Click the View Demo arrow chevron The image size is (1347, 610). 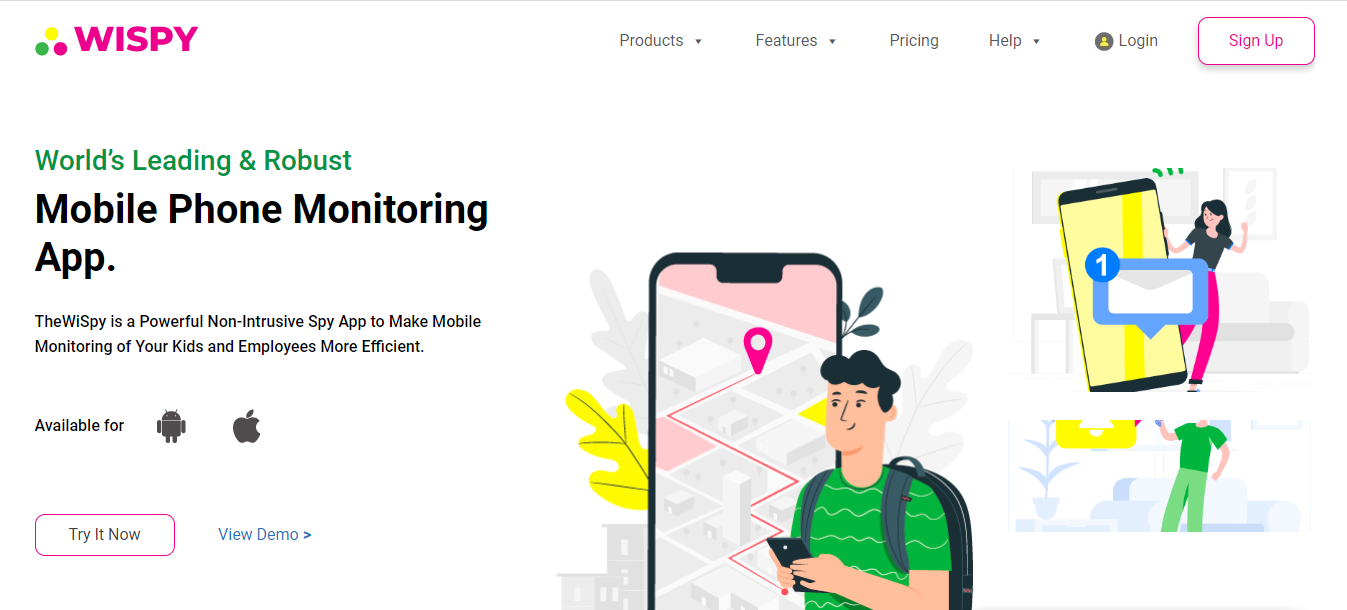click(x=307, y=535)
